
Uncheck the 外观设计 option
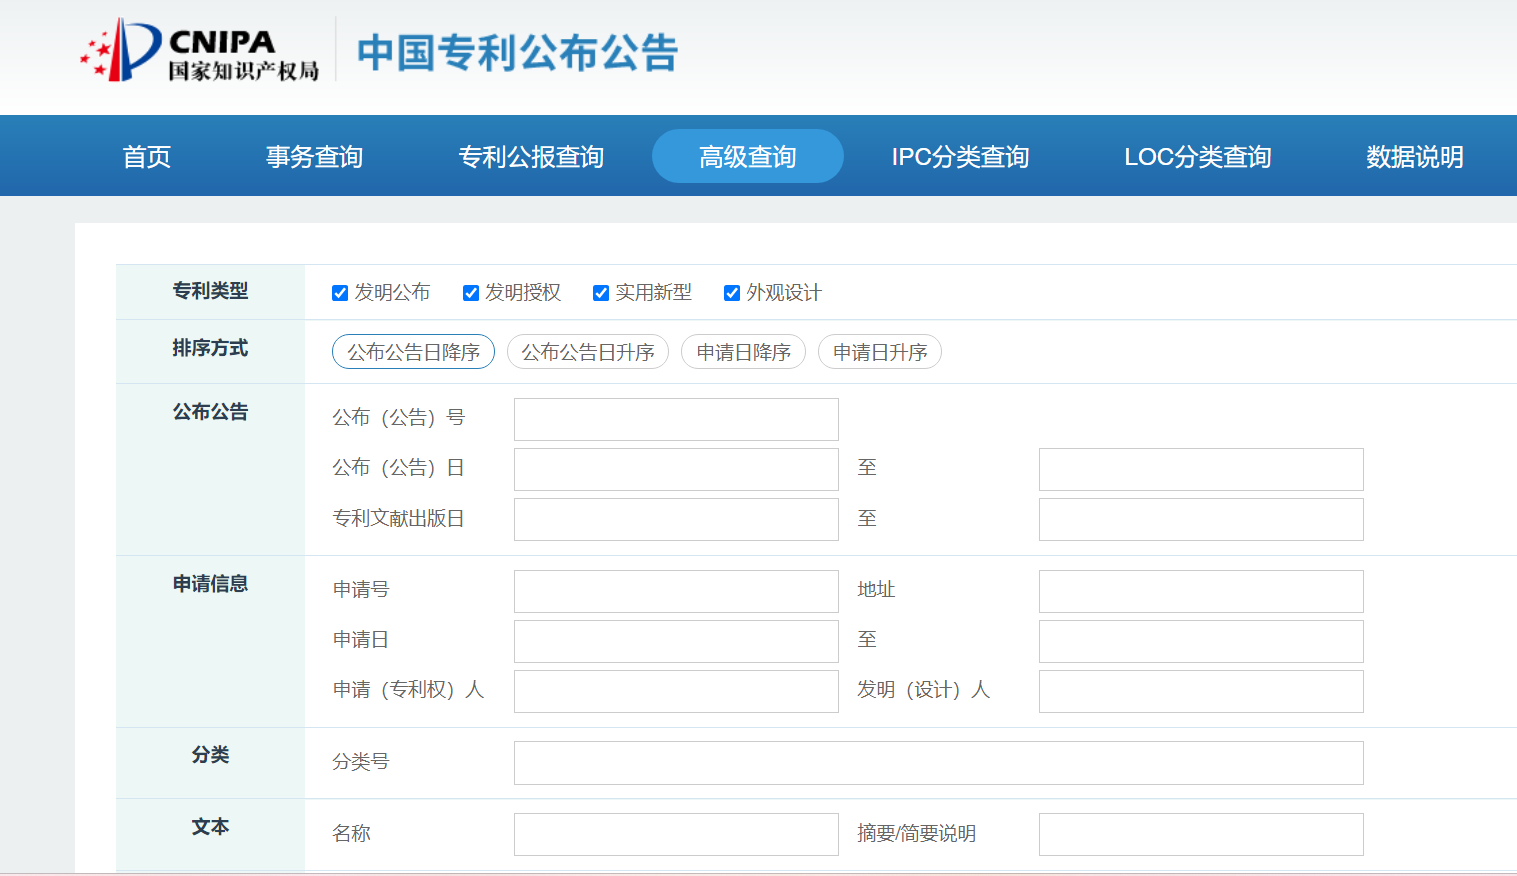[x=731, y=292]
